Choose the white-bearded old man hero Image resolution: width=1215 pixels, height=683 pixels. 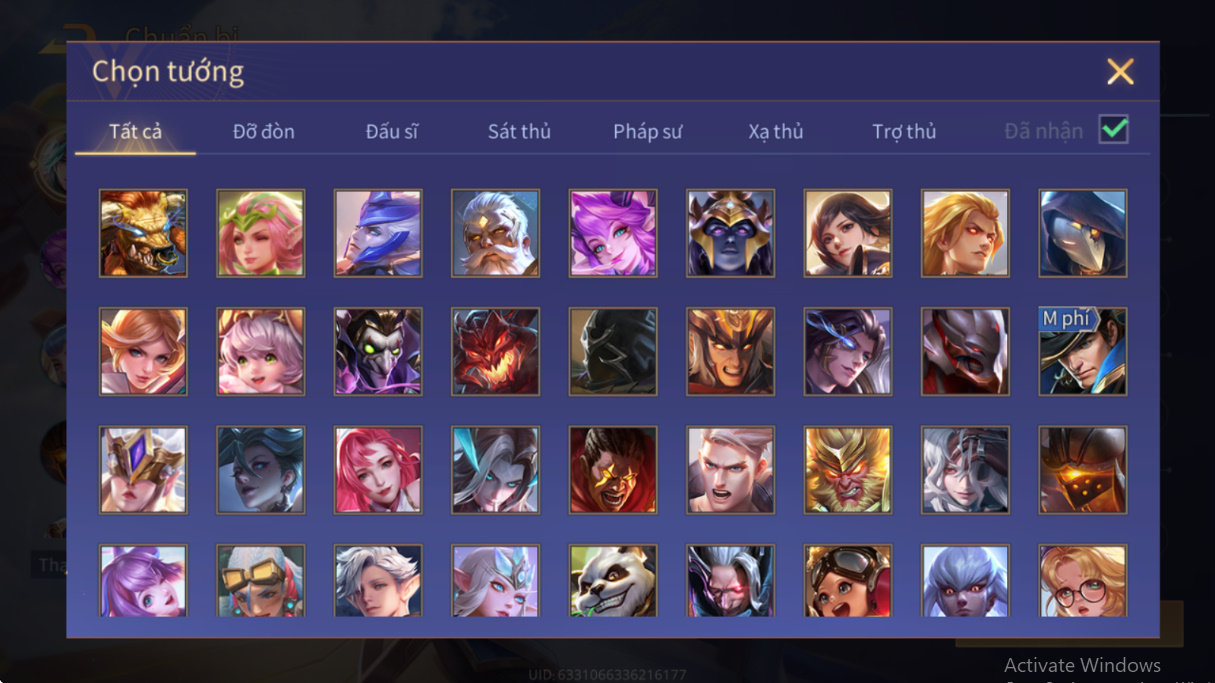tap(495, 233)
